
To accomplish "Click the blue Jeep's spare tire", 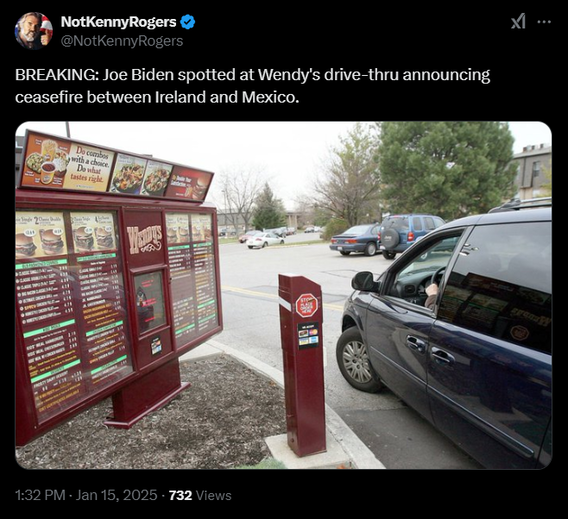I will (390, 237).
